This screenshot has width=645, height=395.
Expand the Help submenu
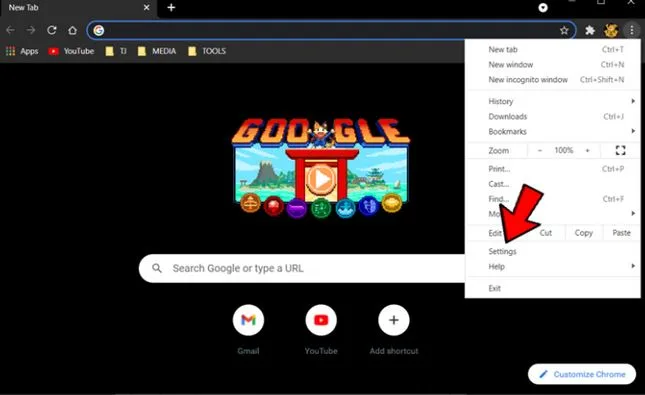[x=552, y=267]
